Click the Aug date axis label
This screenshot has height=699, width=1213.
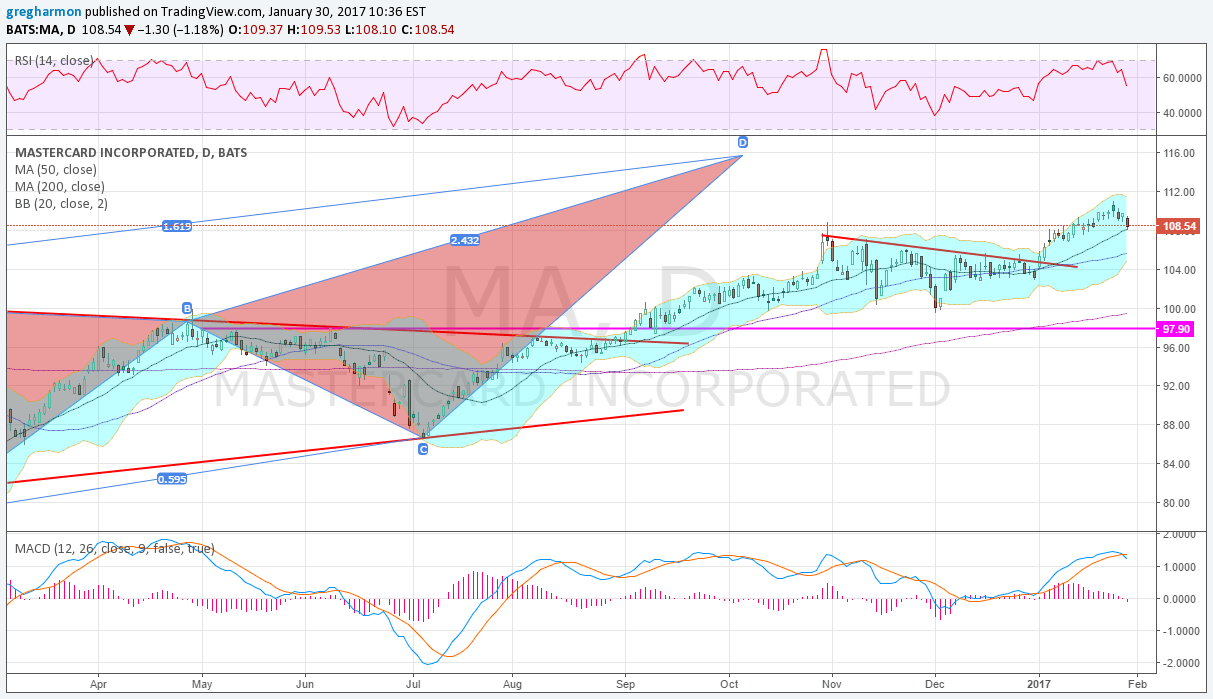click(x=512, y=685)
